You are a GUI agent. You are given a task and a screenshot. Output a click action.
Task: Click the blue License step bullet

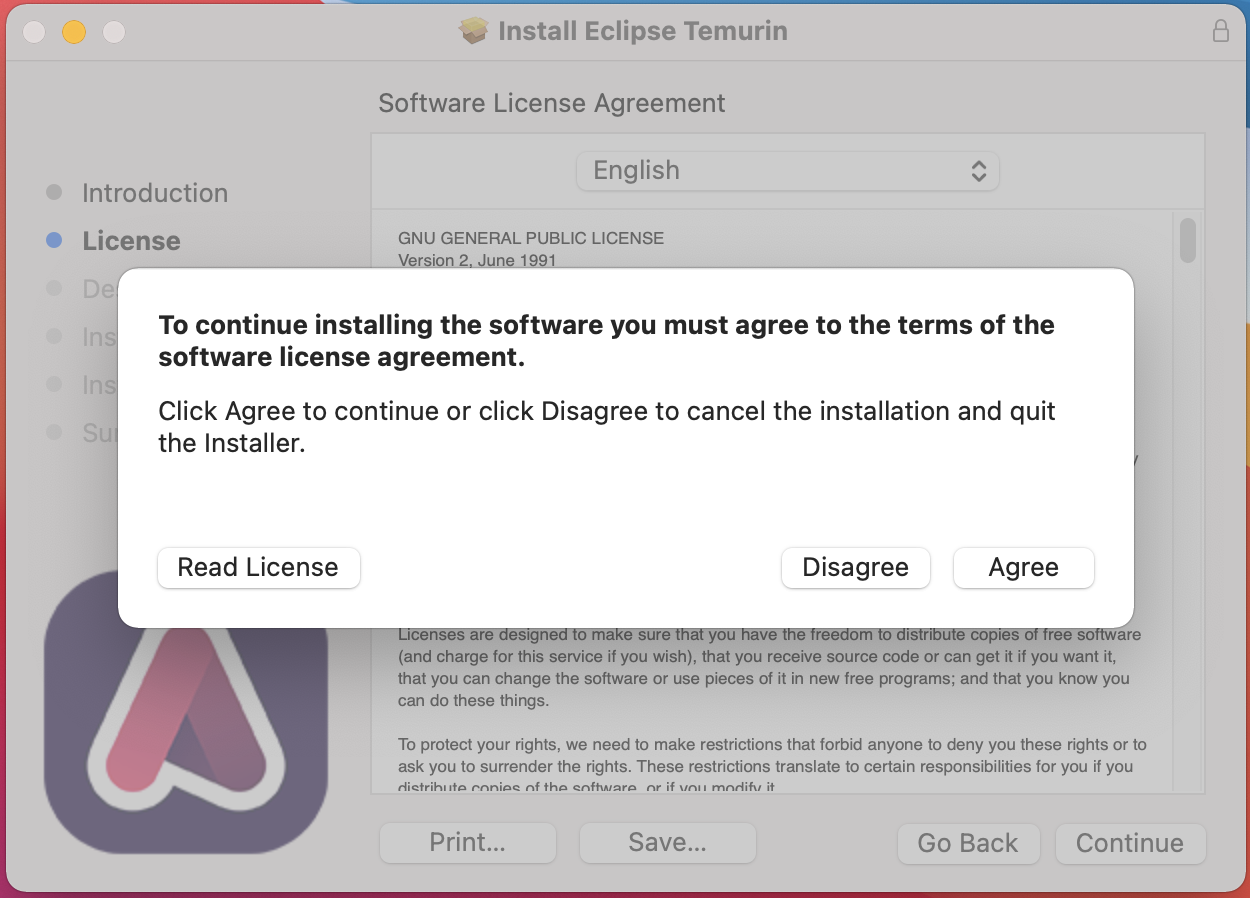pyautogui.click(x=55, y=240)
